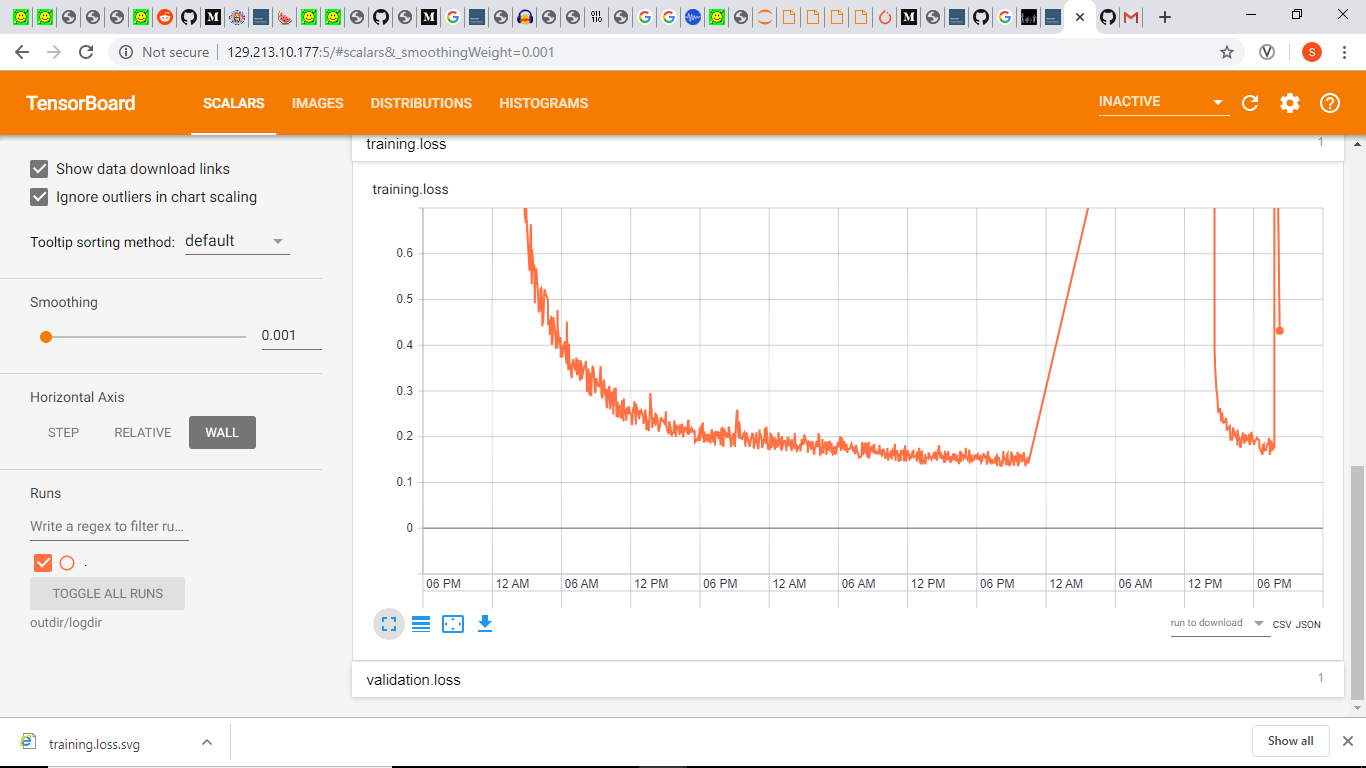Open the run to download dropdown
This screenshot has width=1366, height=768.
coord(1219,623)
